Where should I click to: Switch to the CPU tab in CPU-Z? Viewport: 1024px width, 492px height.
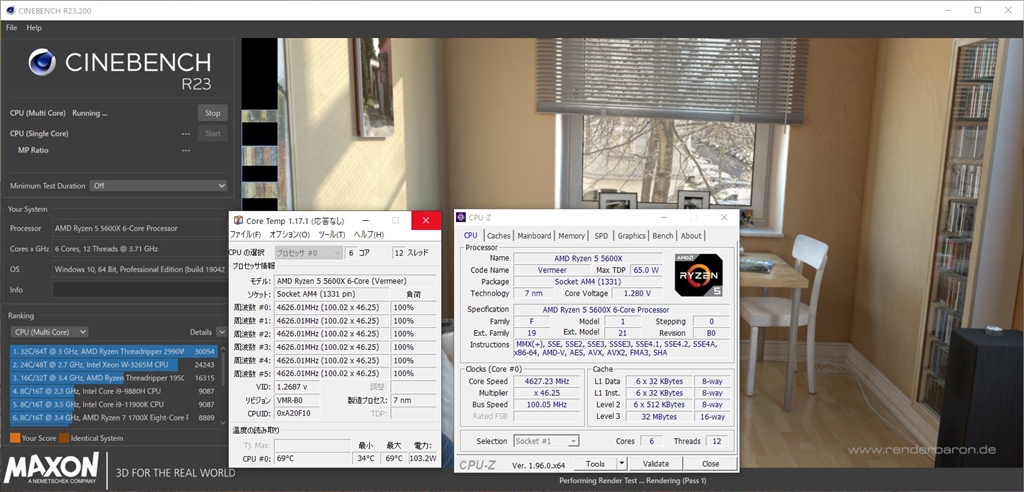pyautogui.click(x=470, y=236)
